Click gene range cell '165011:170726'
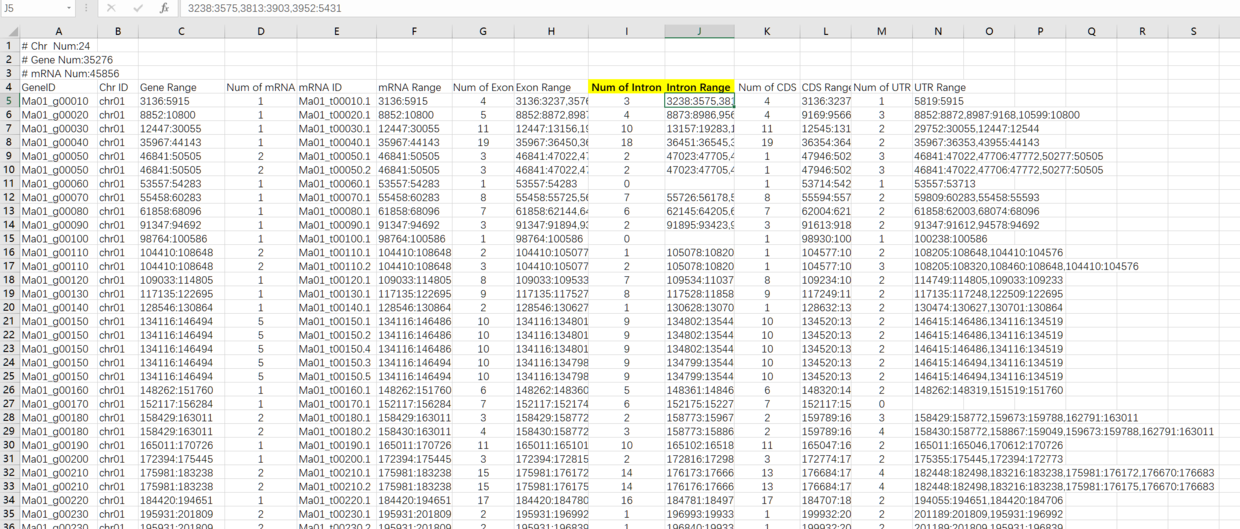 (x=181, y=445)
